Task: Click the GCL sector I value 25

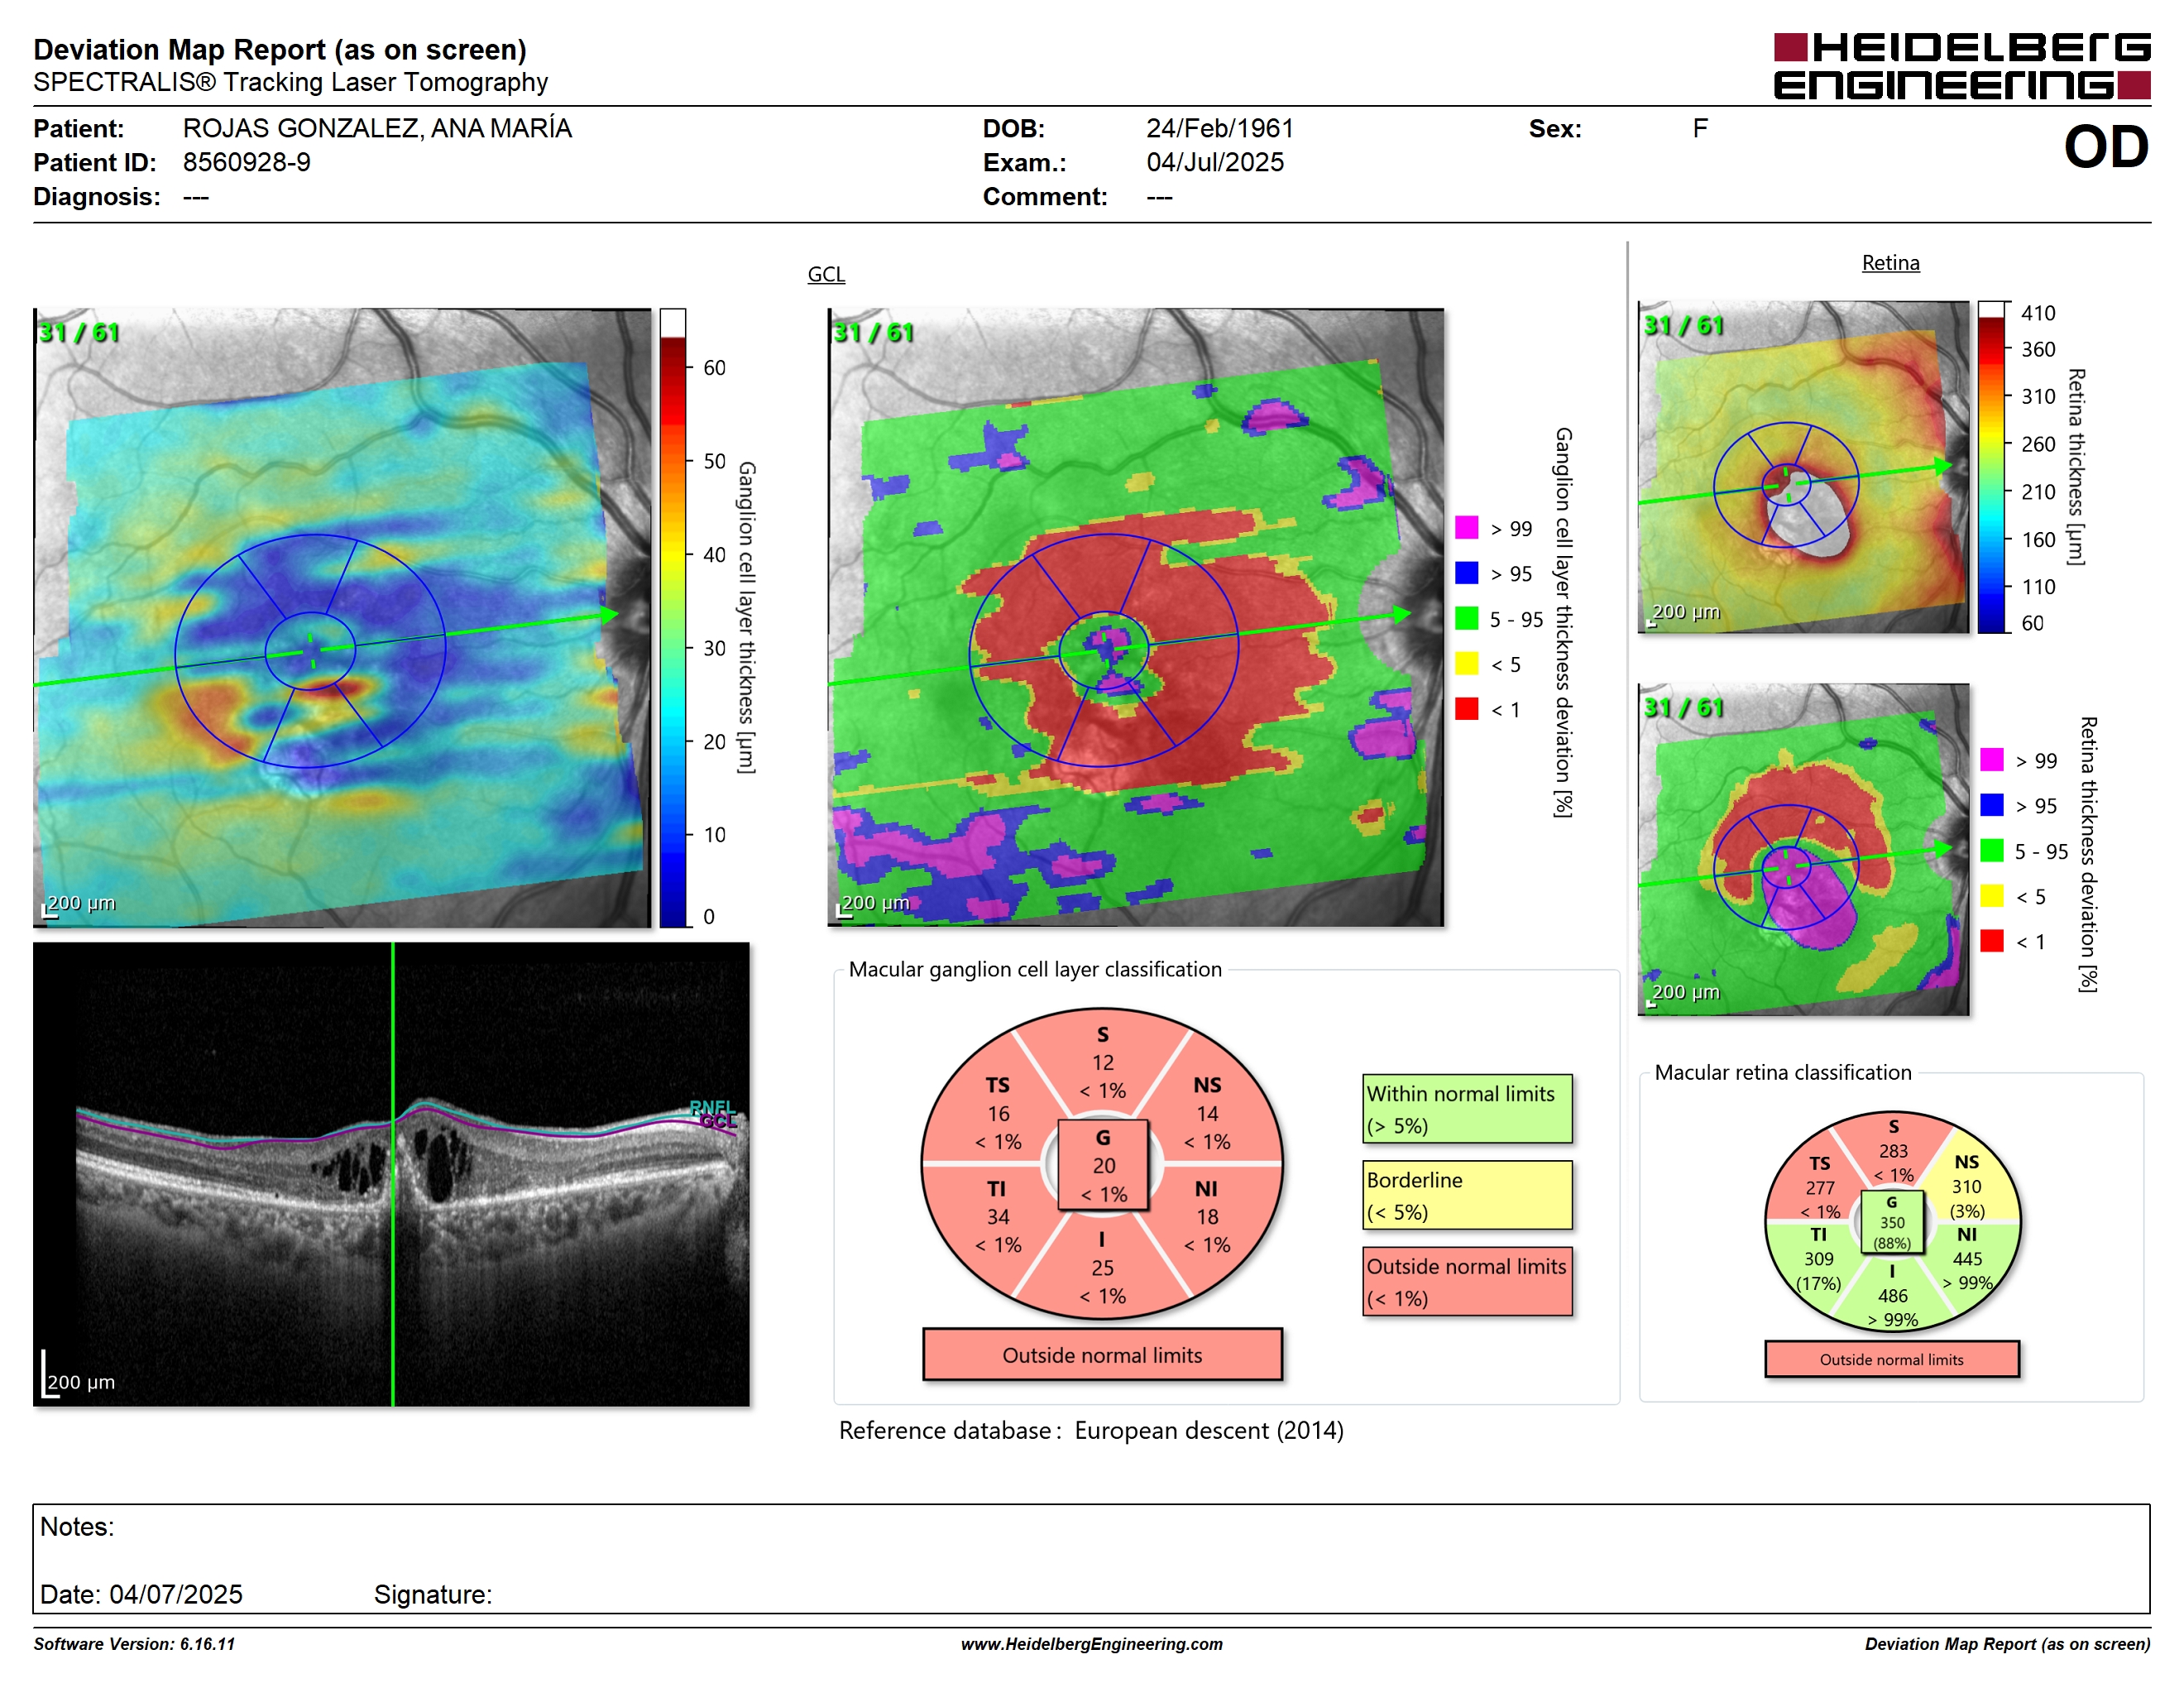Action: [x=1102, y=1268]
